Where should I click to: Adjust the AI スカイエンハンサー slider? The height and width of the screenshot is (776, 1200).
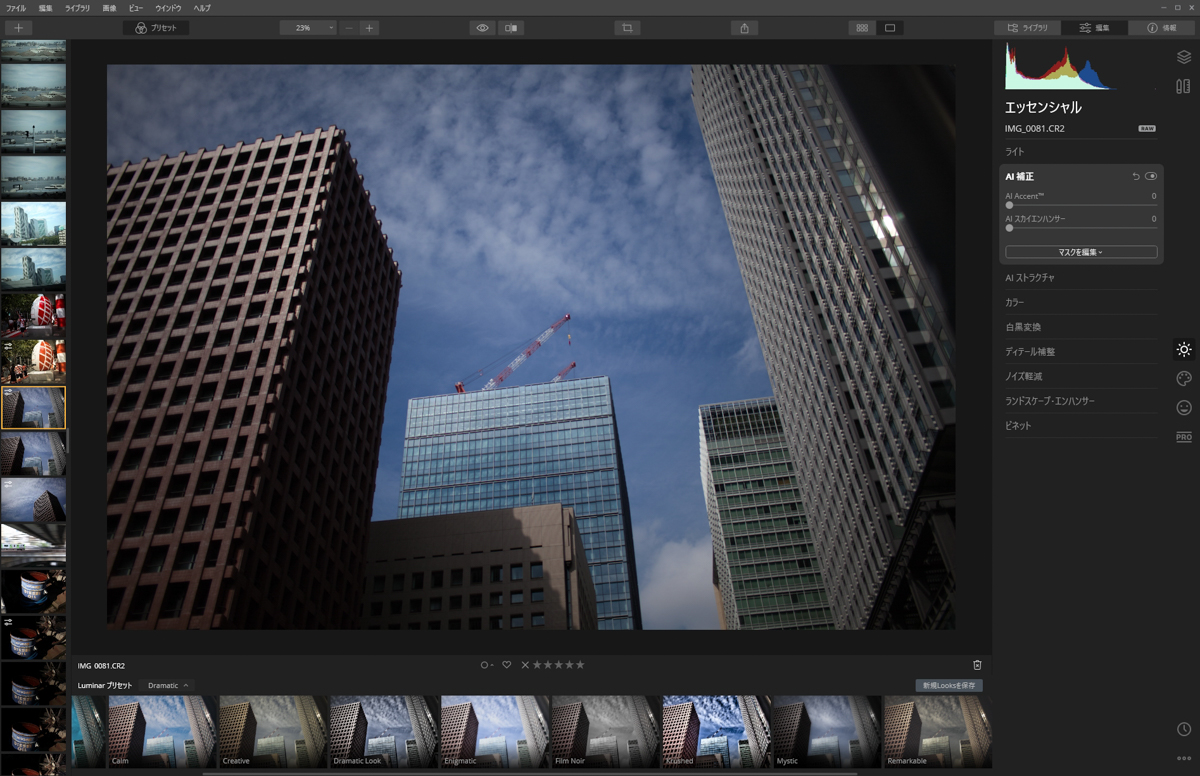[1081, 227]
